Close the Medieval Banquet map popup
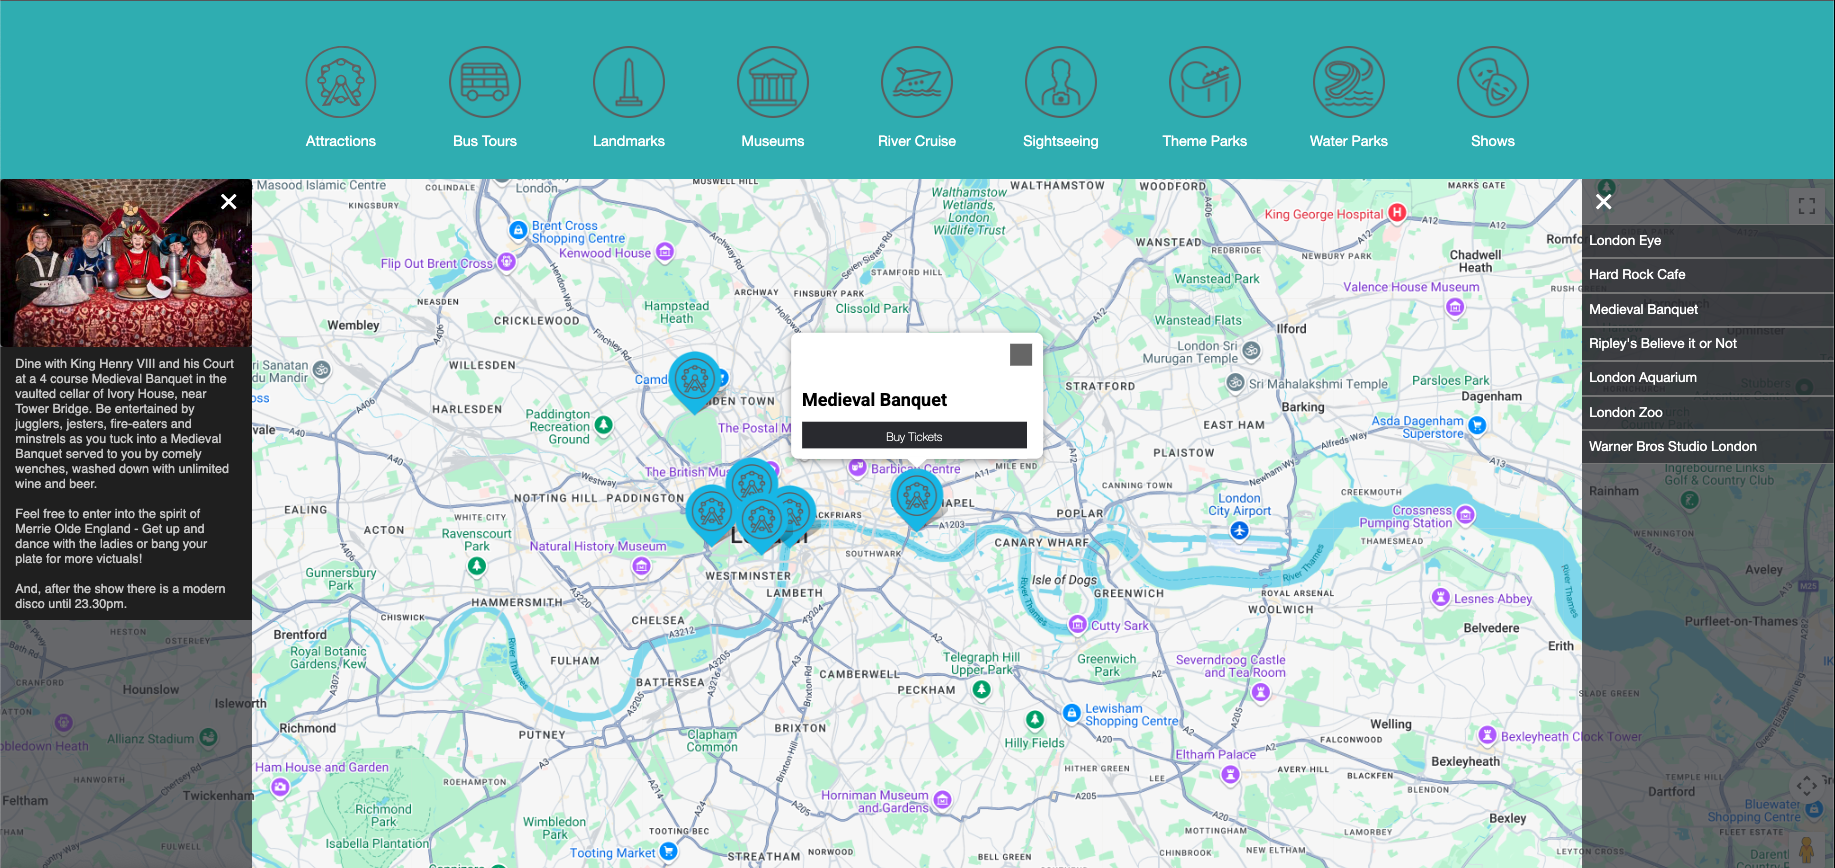 click(1021, 355)
